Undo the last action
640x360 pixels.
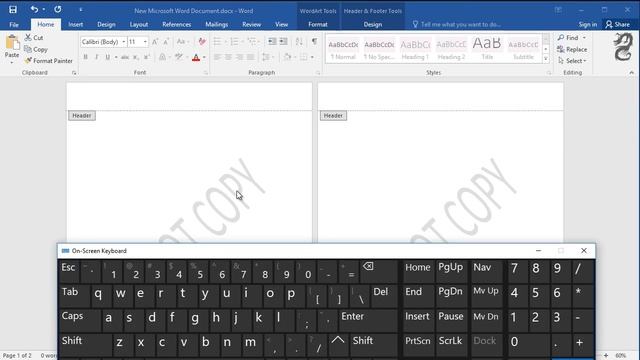point(34,9)
